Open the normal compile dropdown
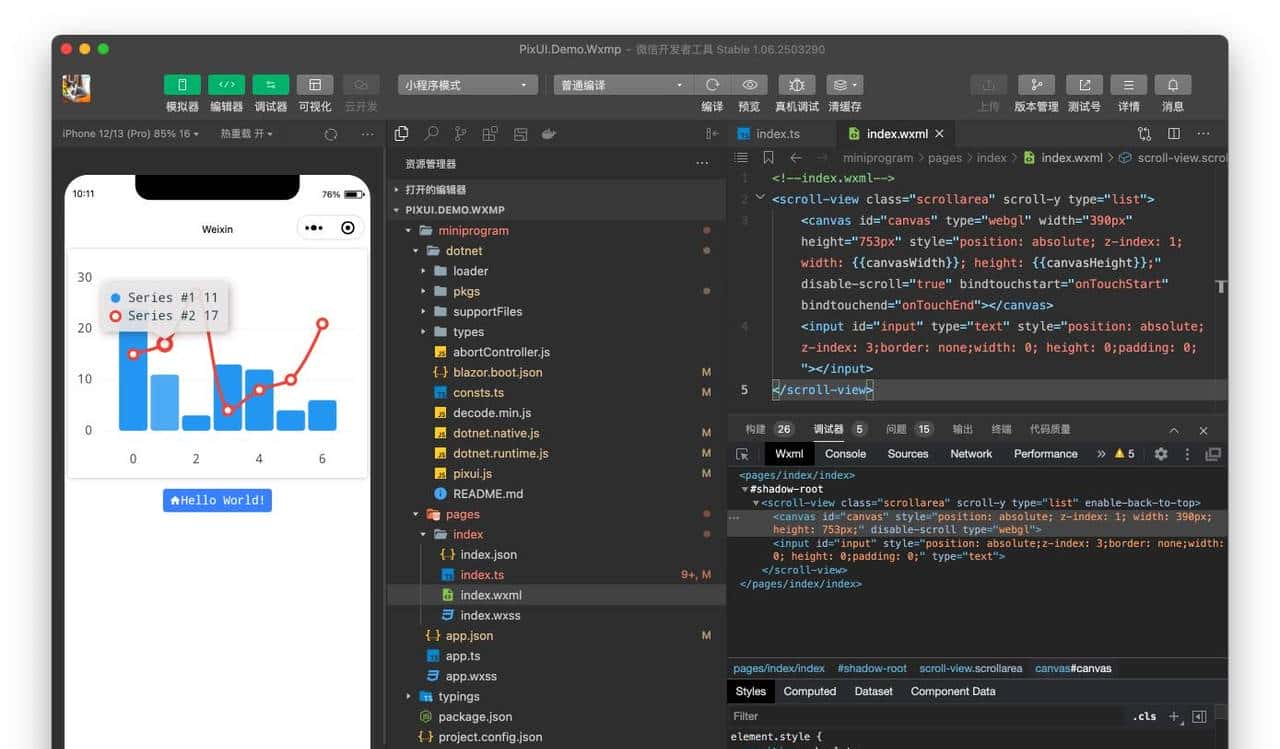 pos(622,86)
